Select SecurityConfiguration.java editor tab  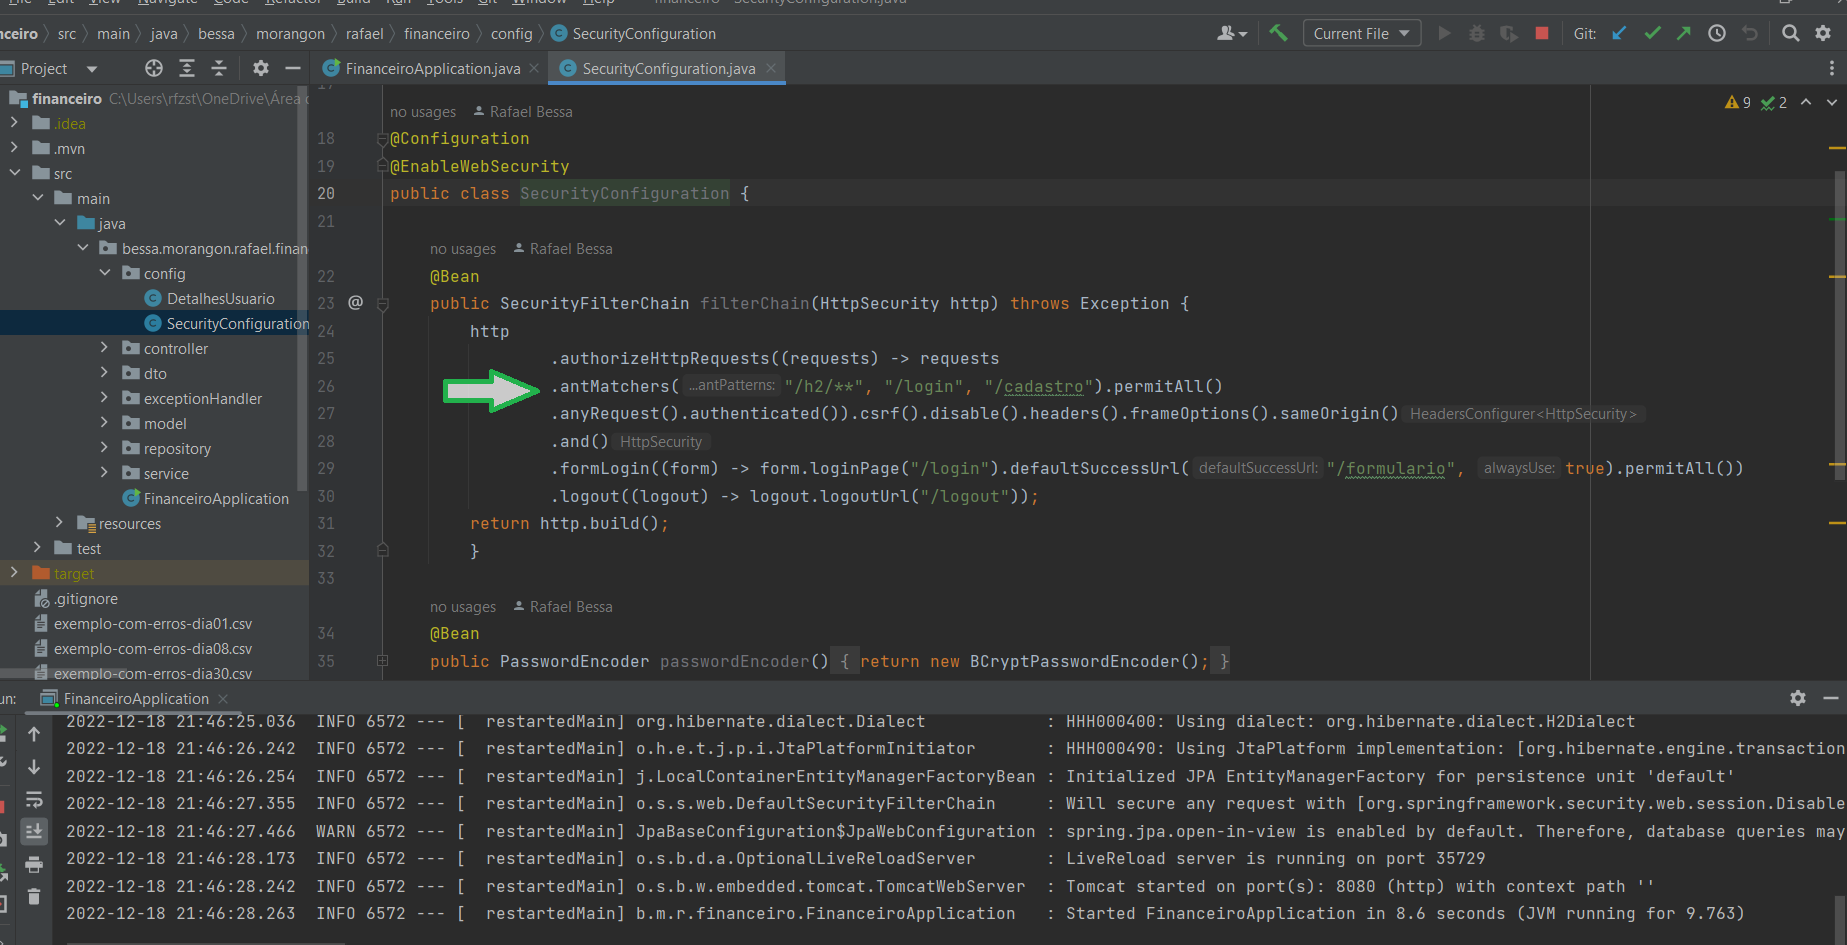click(x=668, y=68)
